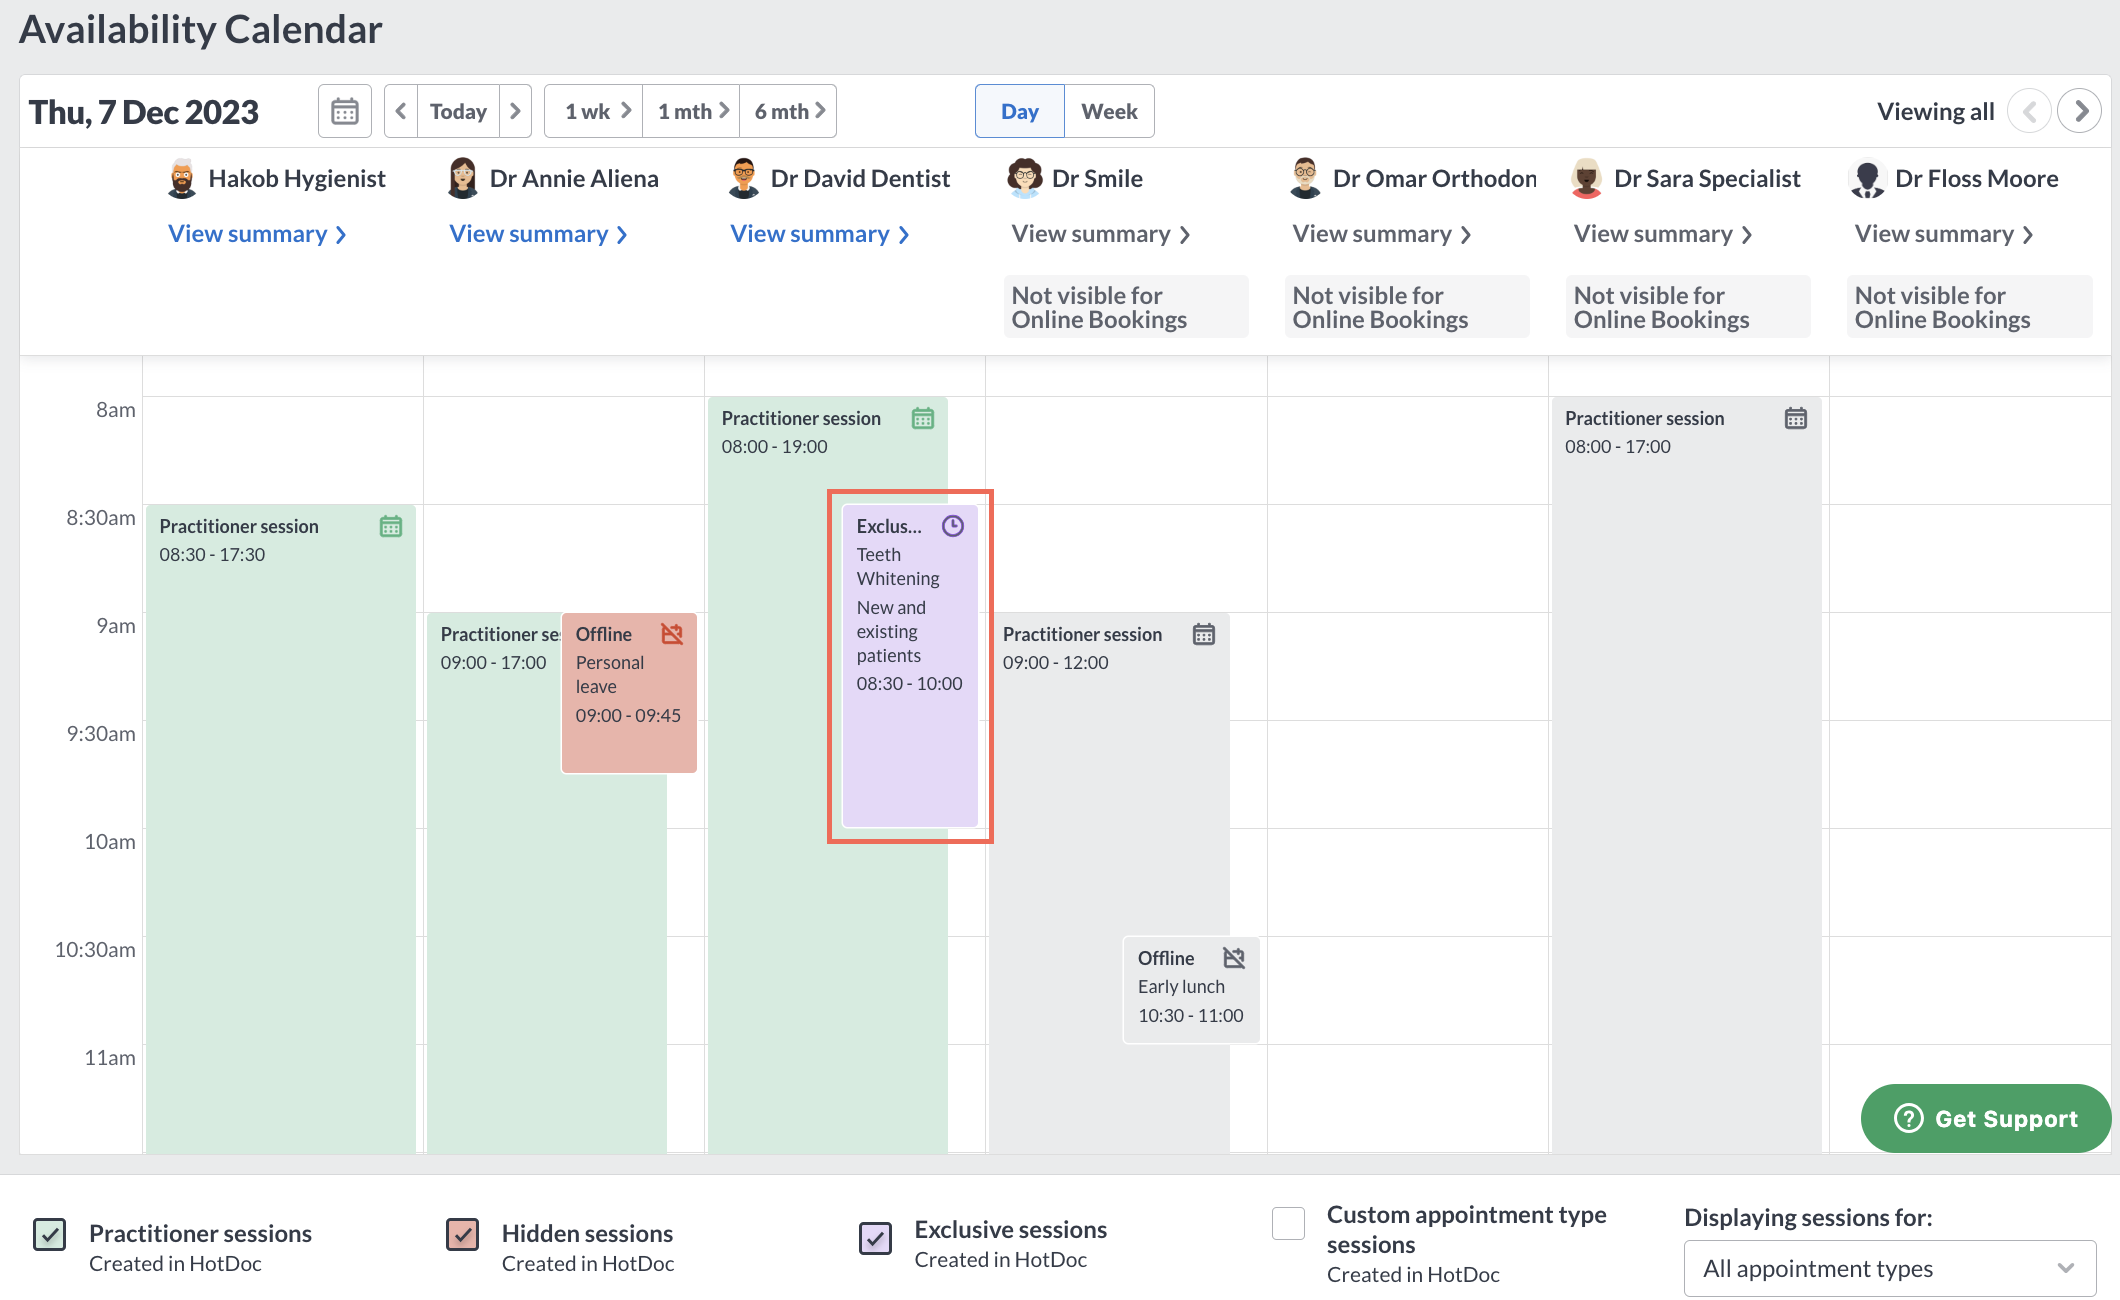Screen dimensions: 2120x1300
Task: Expand View summary for Dr Sara Specialist
Action: (1662, 234)
